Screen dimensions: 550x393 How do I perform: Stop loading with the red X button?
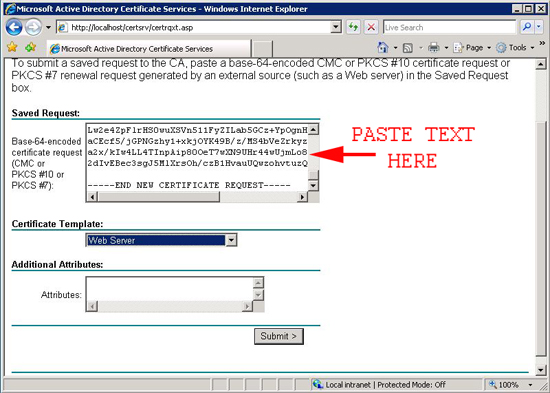pos(371,27)
